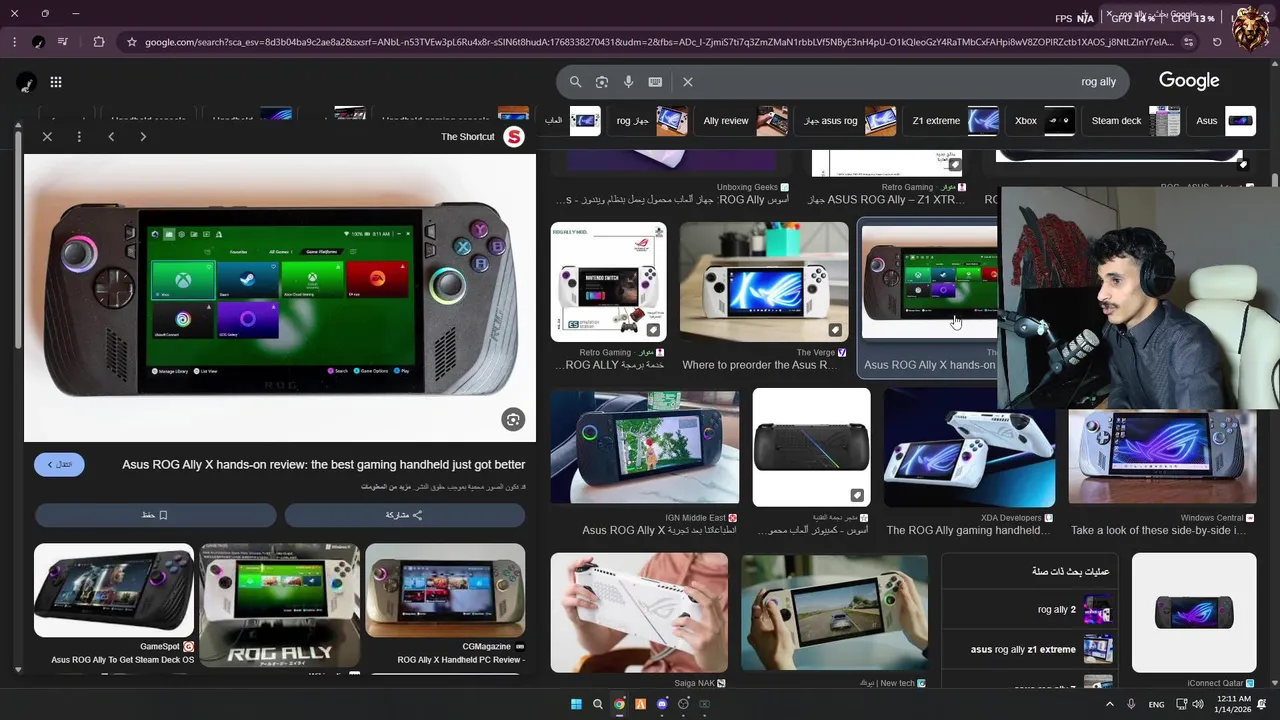The width and height of the screenshot is (1280, 720).
Task: Open the notifications bell in the taskbar
Action: tap(1264, 704)
